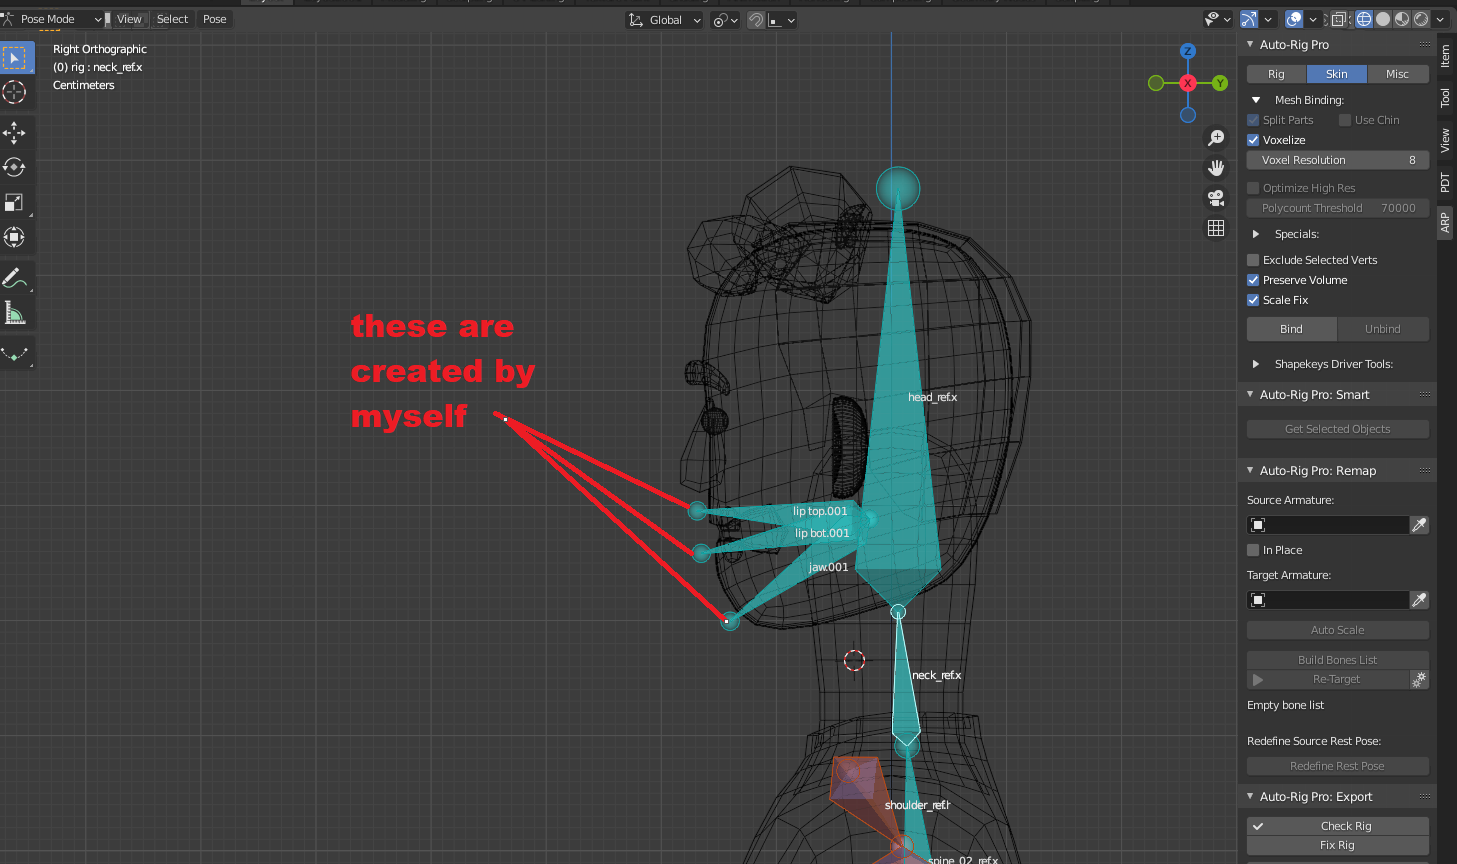Click the blue Z axis gizmo

pos(1188,51)
